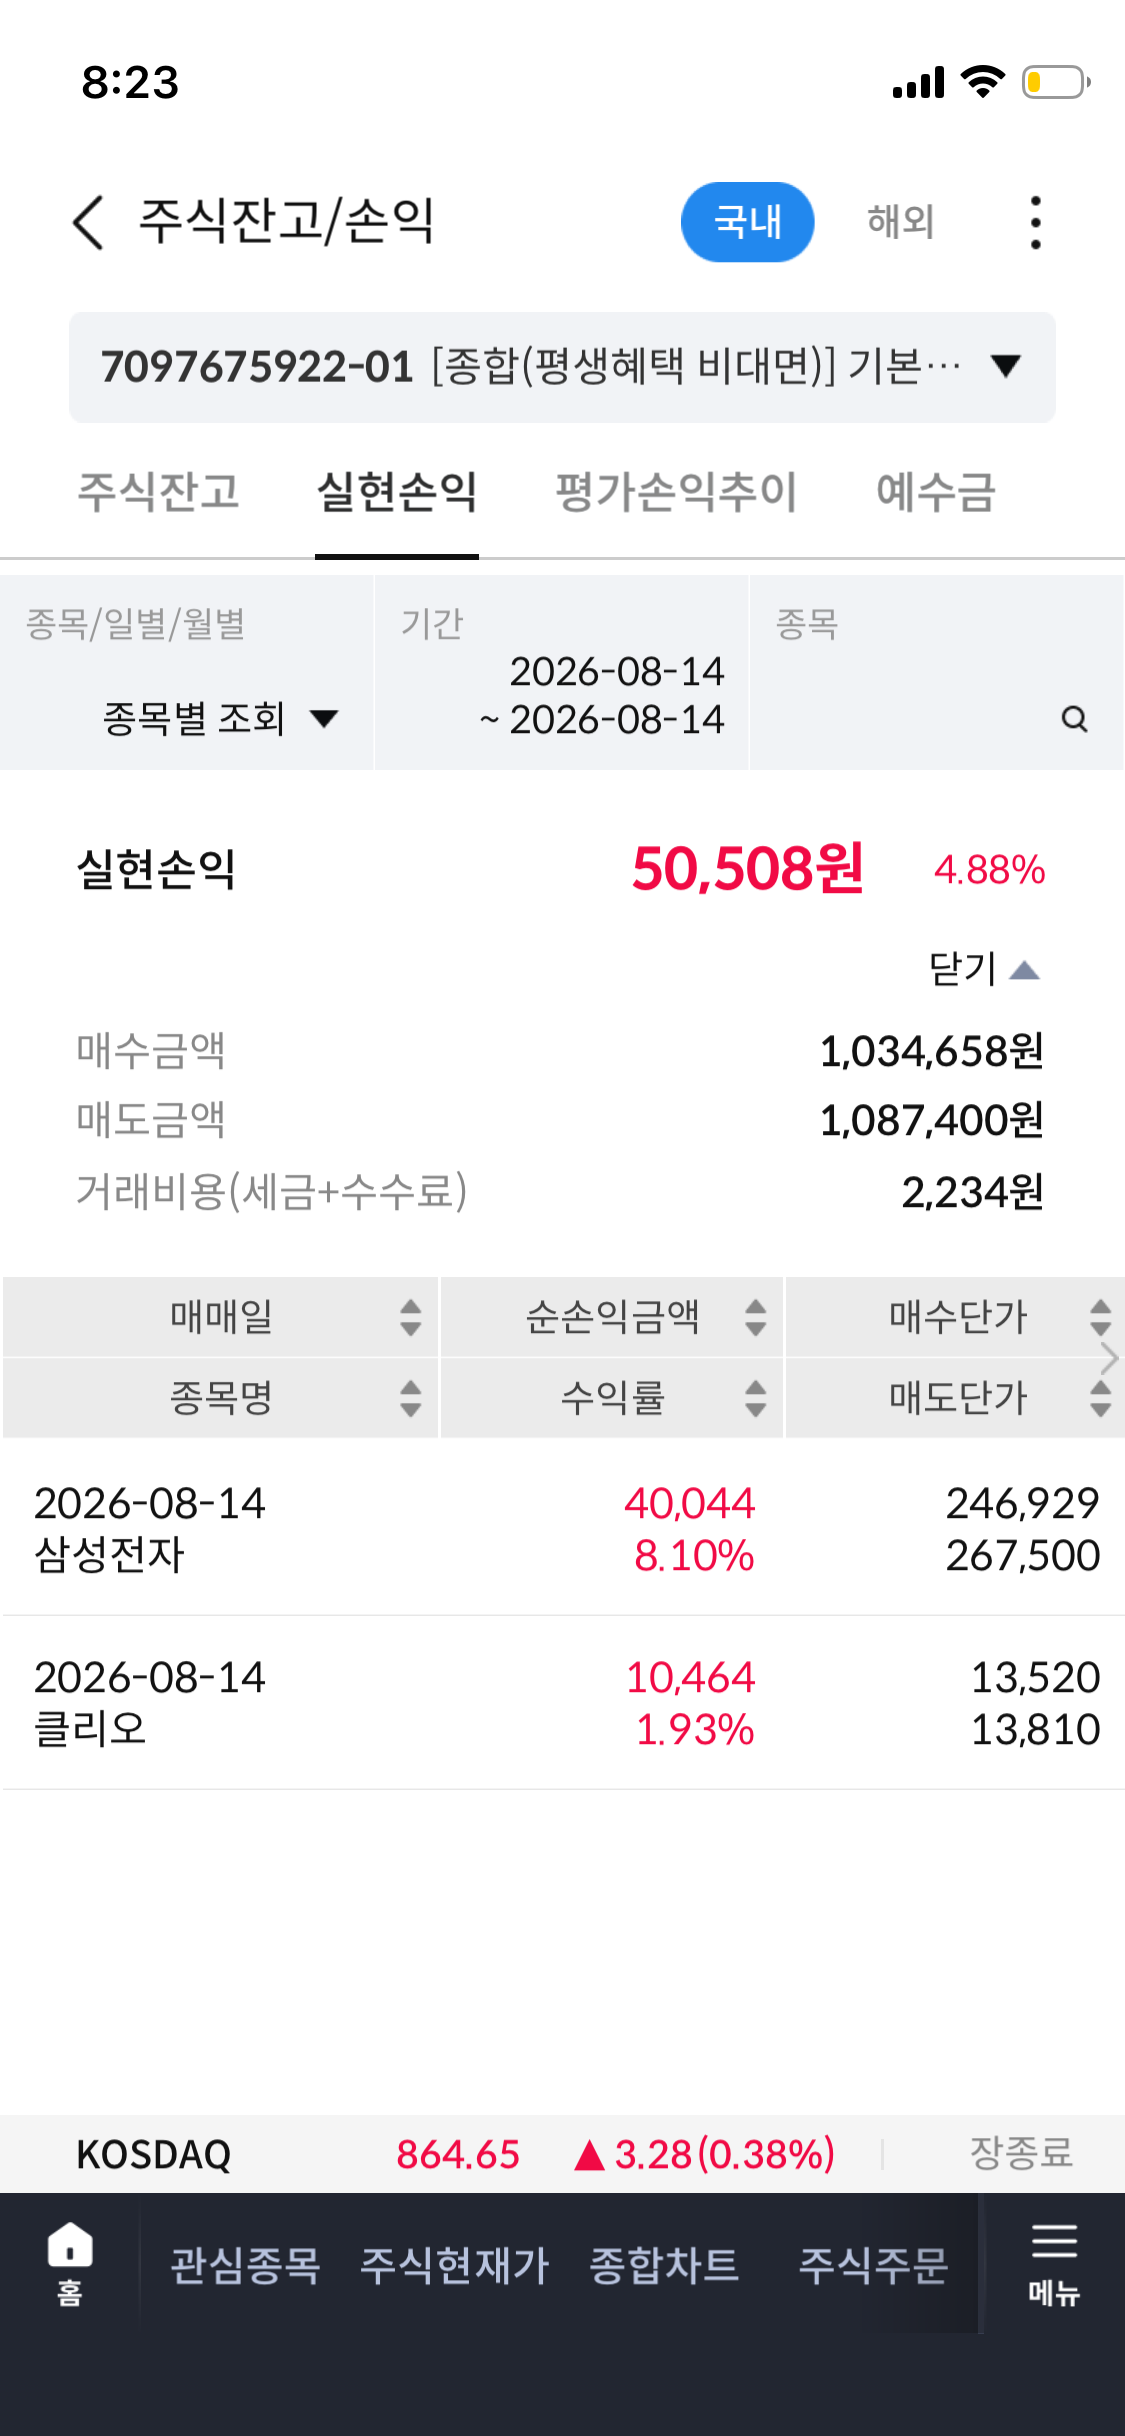
Task: Tap the back arrow icon
Action: tap(88, 222)
